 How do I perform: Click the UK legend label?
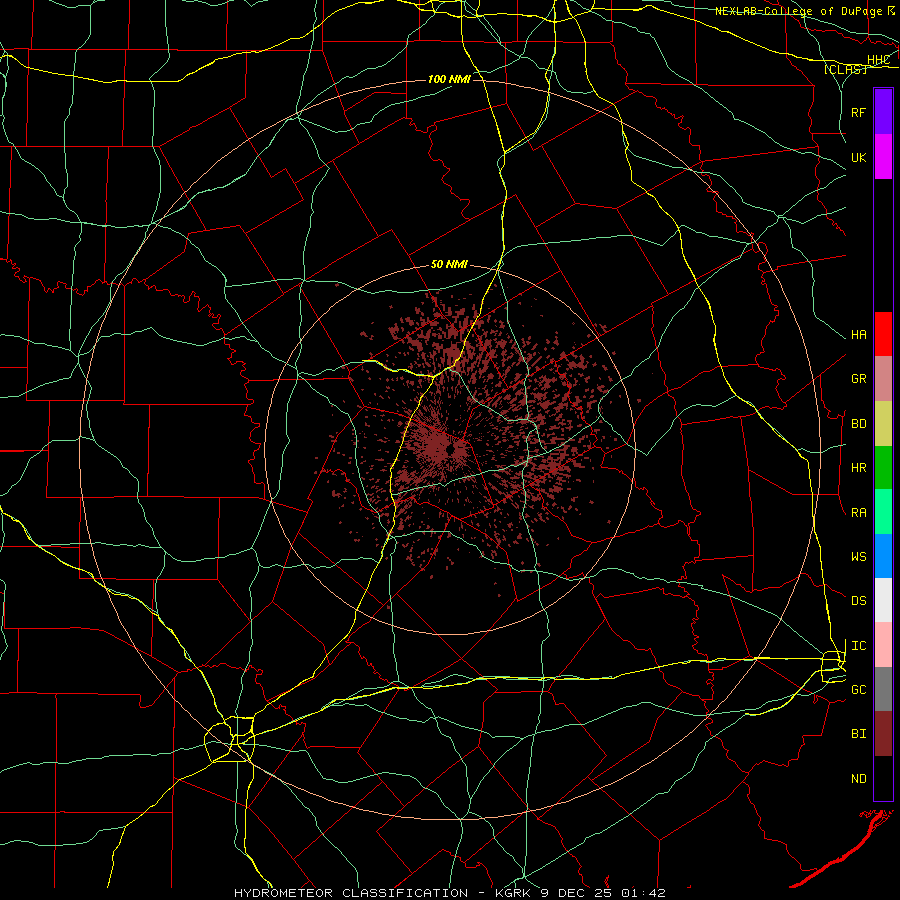[x=859, y=157]
